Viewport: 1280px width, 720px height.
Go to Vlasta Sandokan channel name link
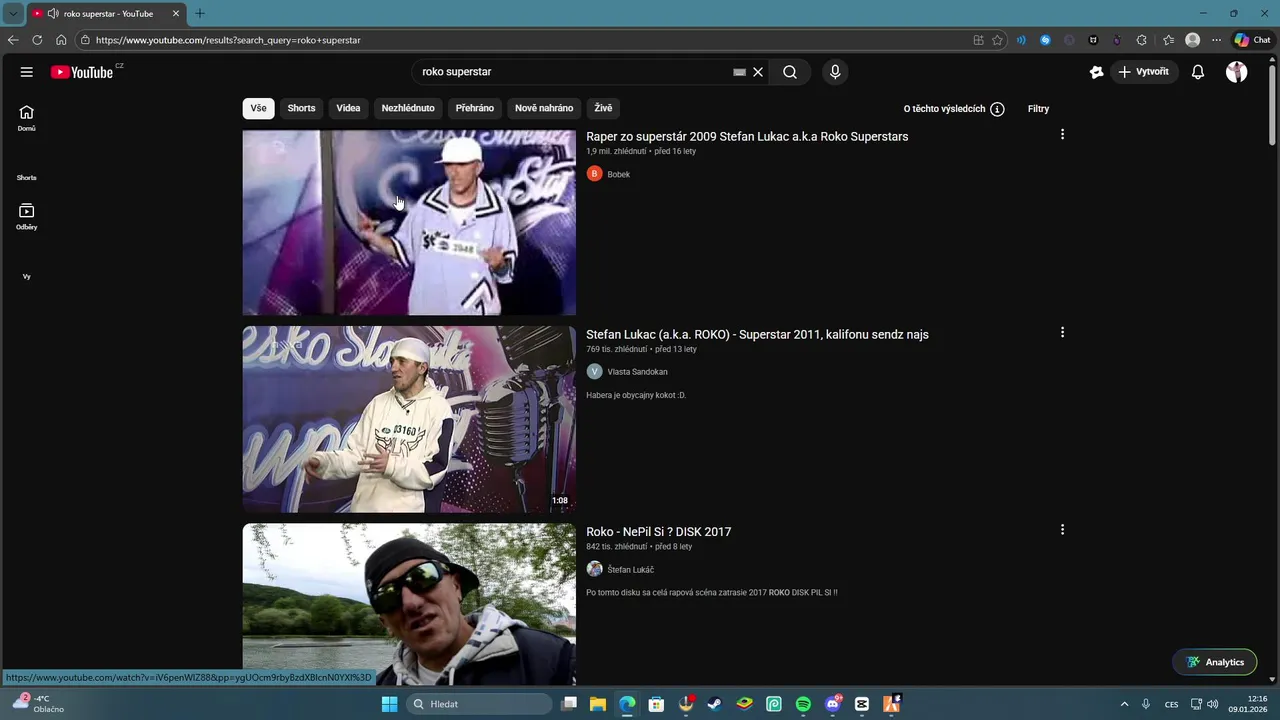pyautogui.click(x=637, y=372)
